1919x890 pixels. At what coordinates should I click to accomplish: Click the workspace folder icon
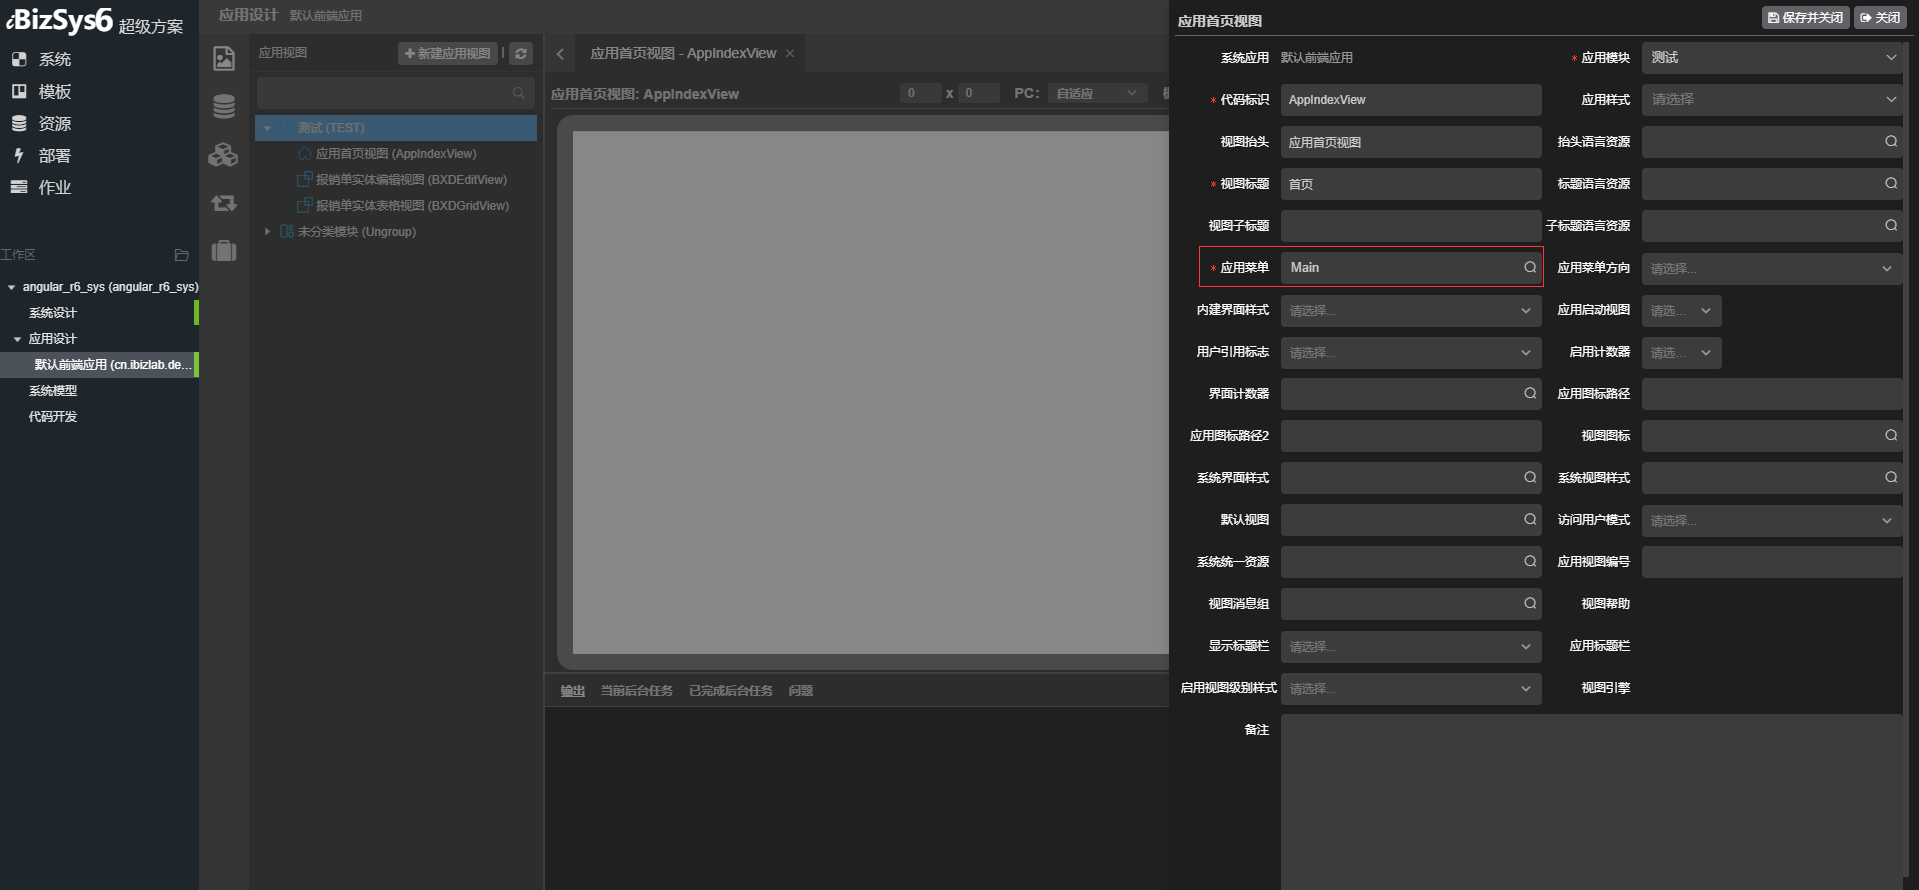pyautogui.click(x=181, y=255)
